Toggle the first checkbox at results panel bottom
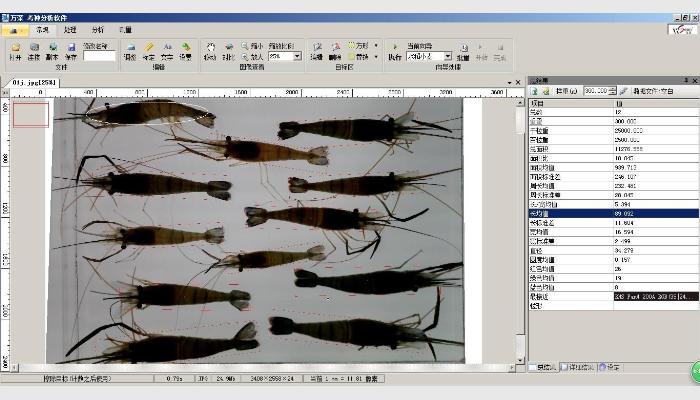 (533, 368)
